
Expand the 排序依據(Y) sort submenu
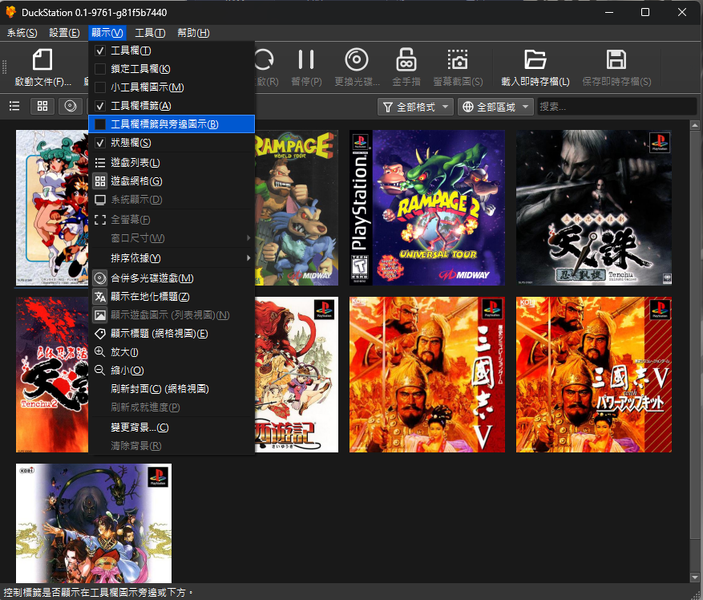pyautogui.click(x=172, y=258)
